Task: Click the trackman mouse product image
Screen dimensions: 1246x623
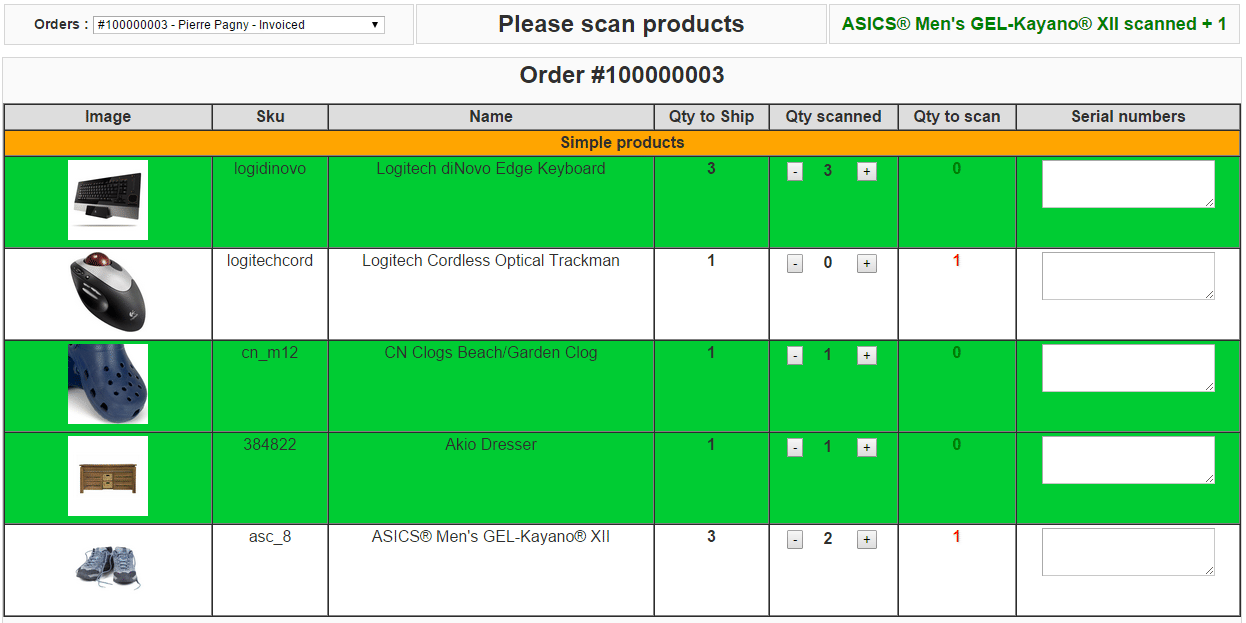Action: [x=108, y=292]
